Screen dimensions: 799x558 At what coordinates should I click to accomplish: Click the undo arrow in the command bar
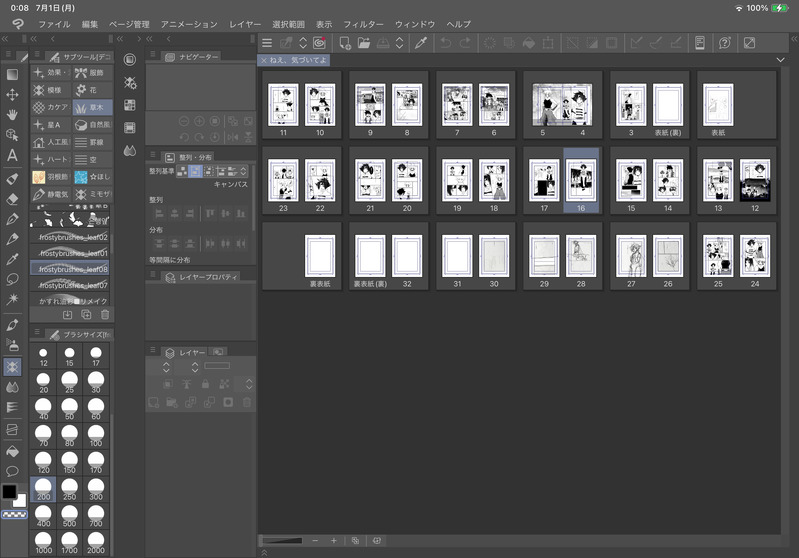point(446,43)
